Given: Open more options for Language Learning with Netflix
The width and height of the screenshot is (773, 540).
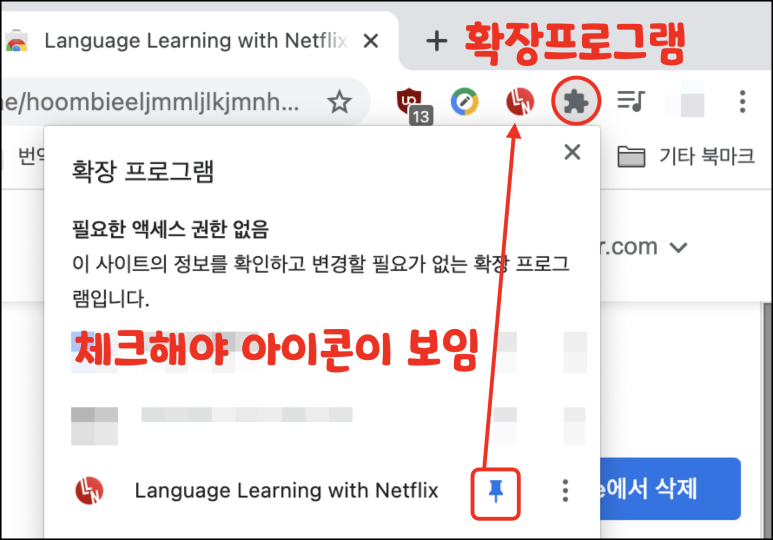Looking at the screenshot, I should tap(565, 491).
